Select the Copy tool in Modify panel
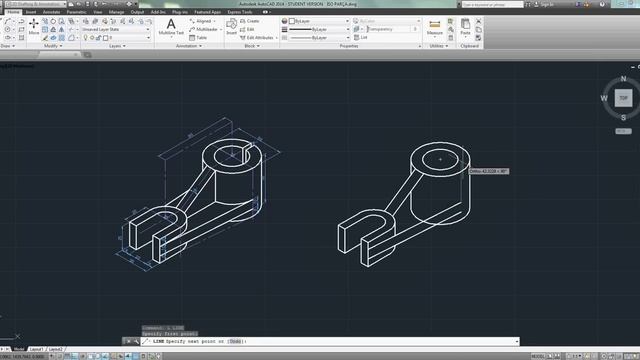Image resolution: width=640 pixels, height=360 pixels. [45, 21]
